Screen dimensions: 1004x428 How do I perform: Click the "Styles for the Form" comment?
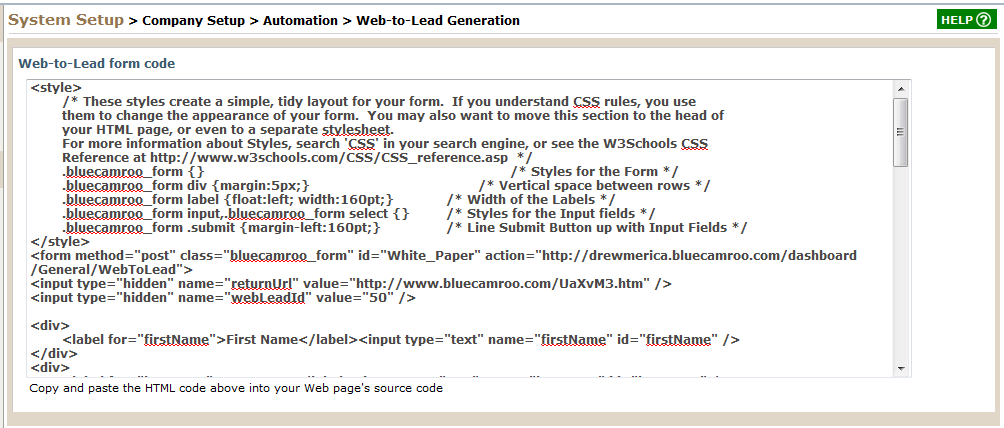pos(595,172)
